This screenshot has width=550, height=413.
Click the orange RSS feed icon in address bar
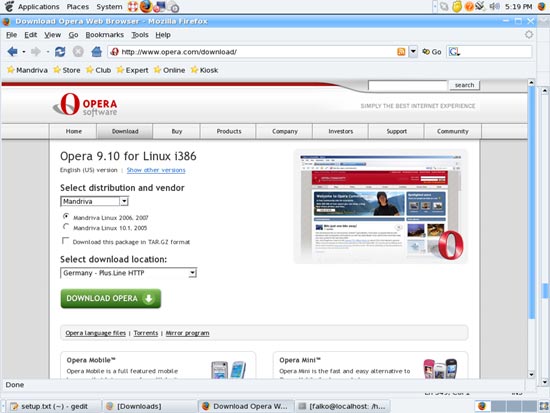pos(401,52)
